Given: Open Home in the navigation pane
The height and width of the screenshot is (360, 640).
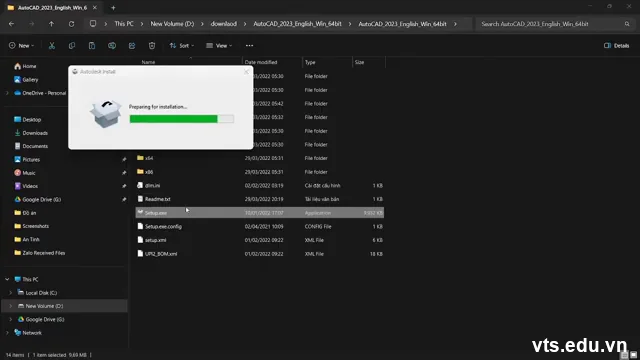Looking at the screenshot, I should [25, 66].
